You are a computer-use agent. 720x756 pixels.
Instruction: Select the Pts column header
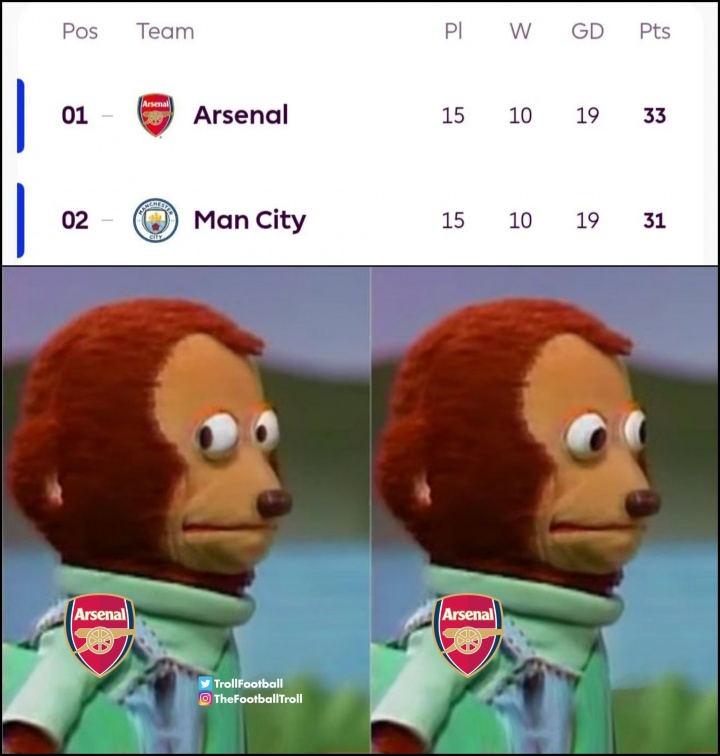pyautogui.click(x=654, y=31)
